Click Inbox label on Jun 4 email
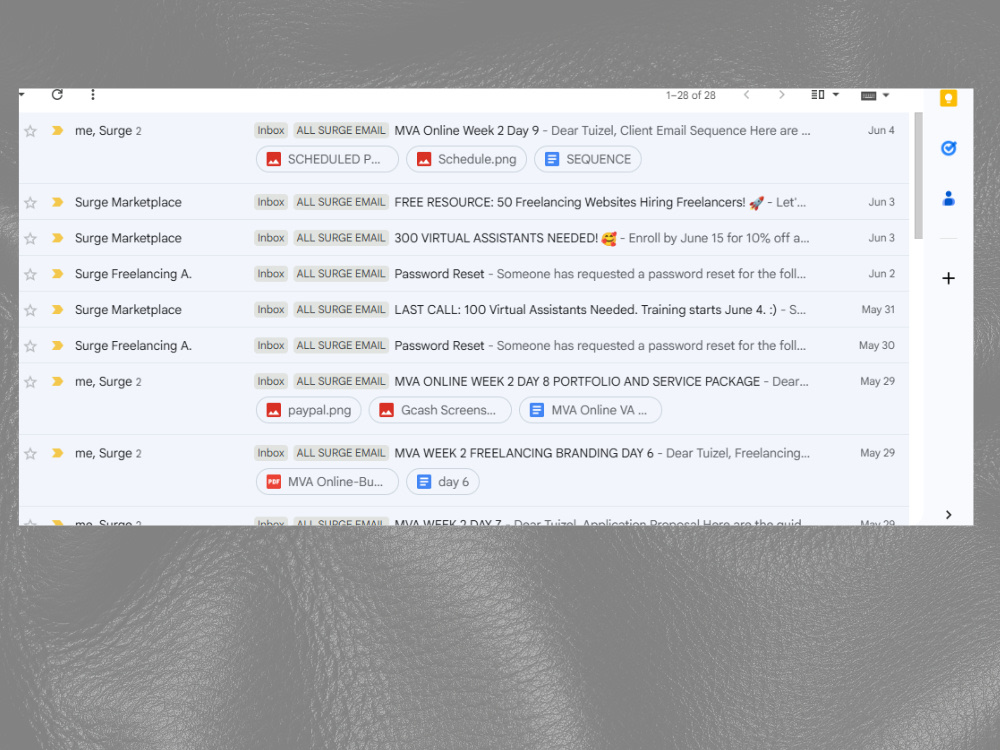This screenshot has width=1000, height=750. click(x=271, y=130)
